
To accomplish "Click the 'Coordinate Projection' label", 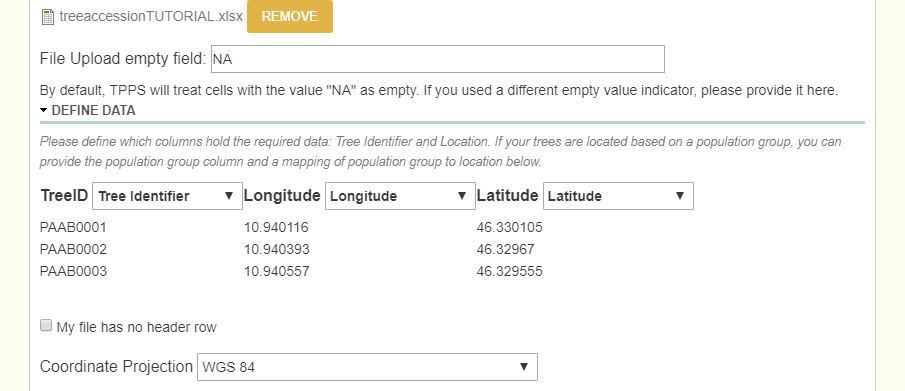I will (x=116, y=367).
